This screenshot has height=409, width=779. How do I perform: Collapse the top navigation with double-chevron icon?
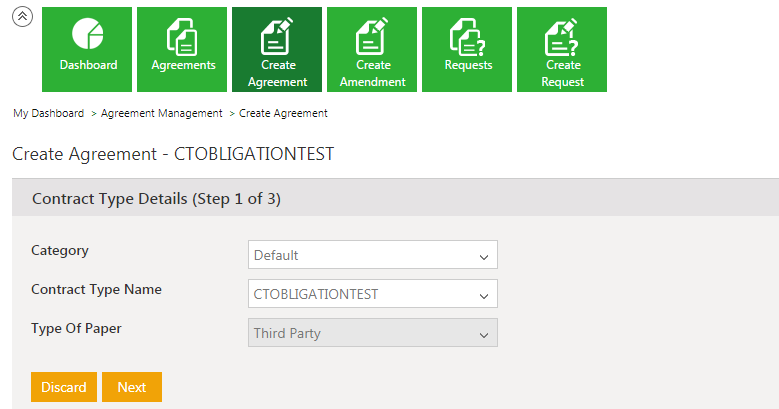click(22, 16)
